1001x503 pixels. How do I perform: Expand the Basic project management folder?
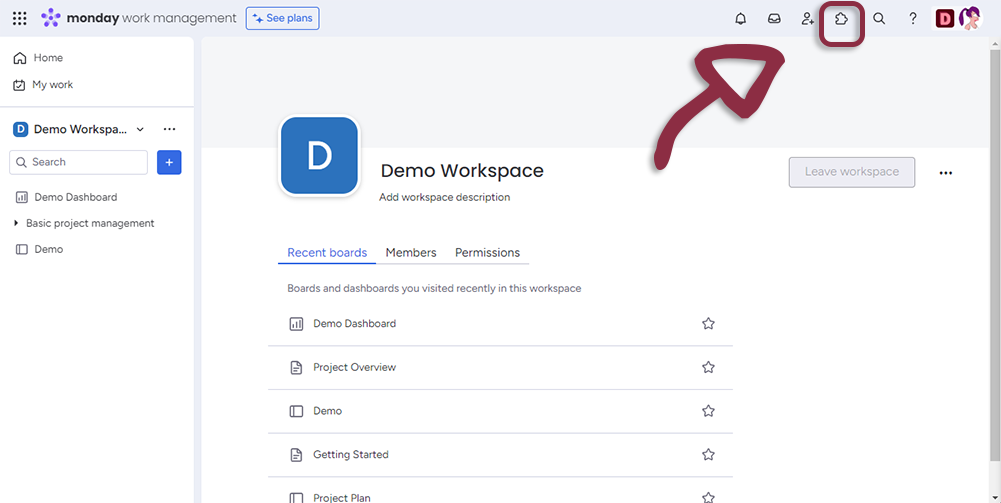point(16,223)
